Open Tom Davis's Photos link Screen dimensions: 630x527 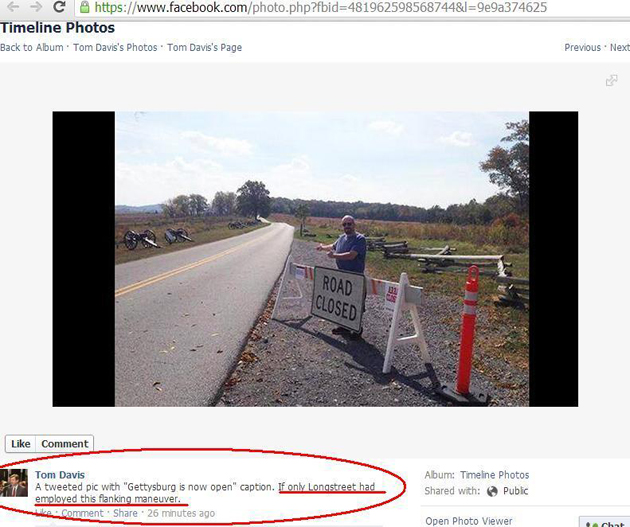115,47
